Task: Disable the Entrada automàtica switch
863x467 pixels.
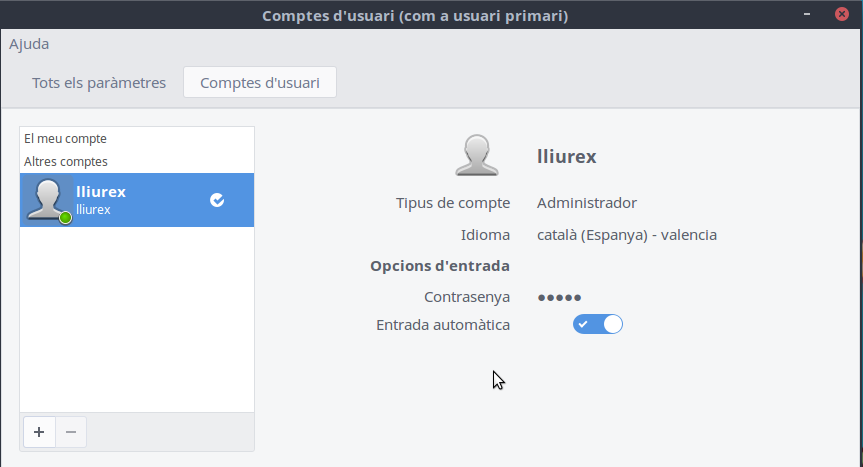Action: coord(598,324)
